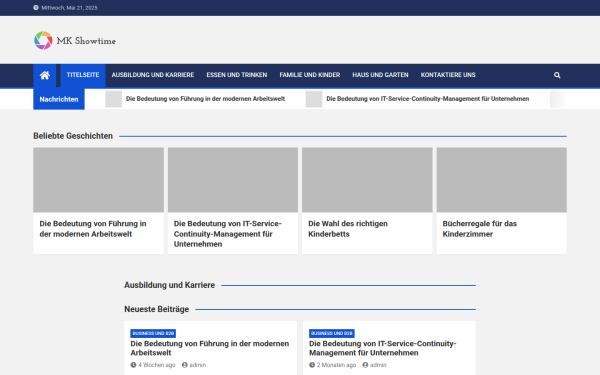Viewport: 600px width, 375px height.
Task: Open the search magnifier icon
Action: (x=557, y=75)
